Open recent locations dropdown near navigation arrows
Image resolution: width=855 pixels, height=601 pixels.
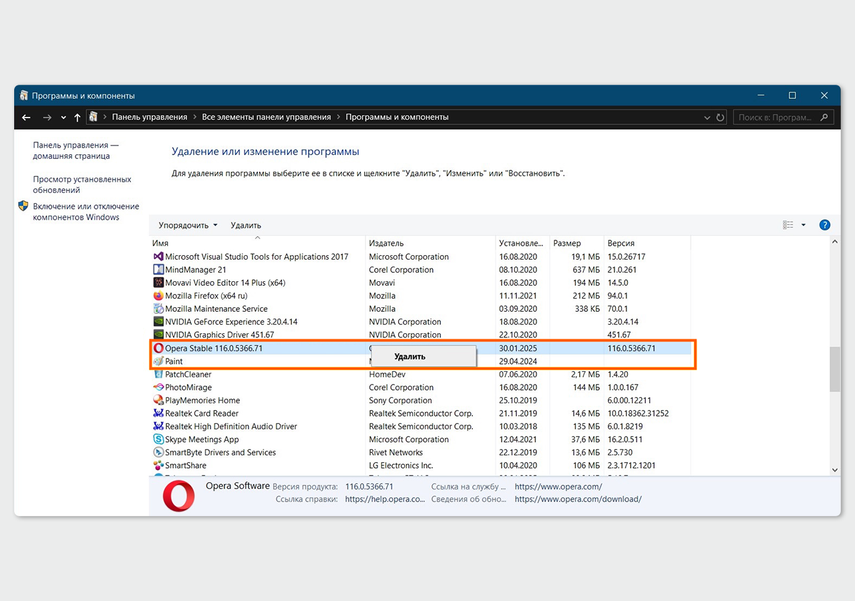(63, 117)
